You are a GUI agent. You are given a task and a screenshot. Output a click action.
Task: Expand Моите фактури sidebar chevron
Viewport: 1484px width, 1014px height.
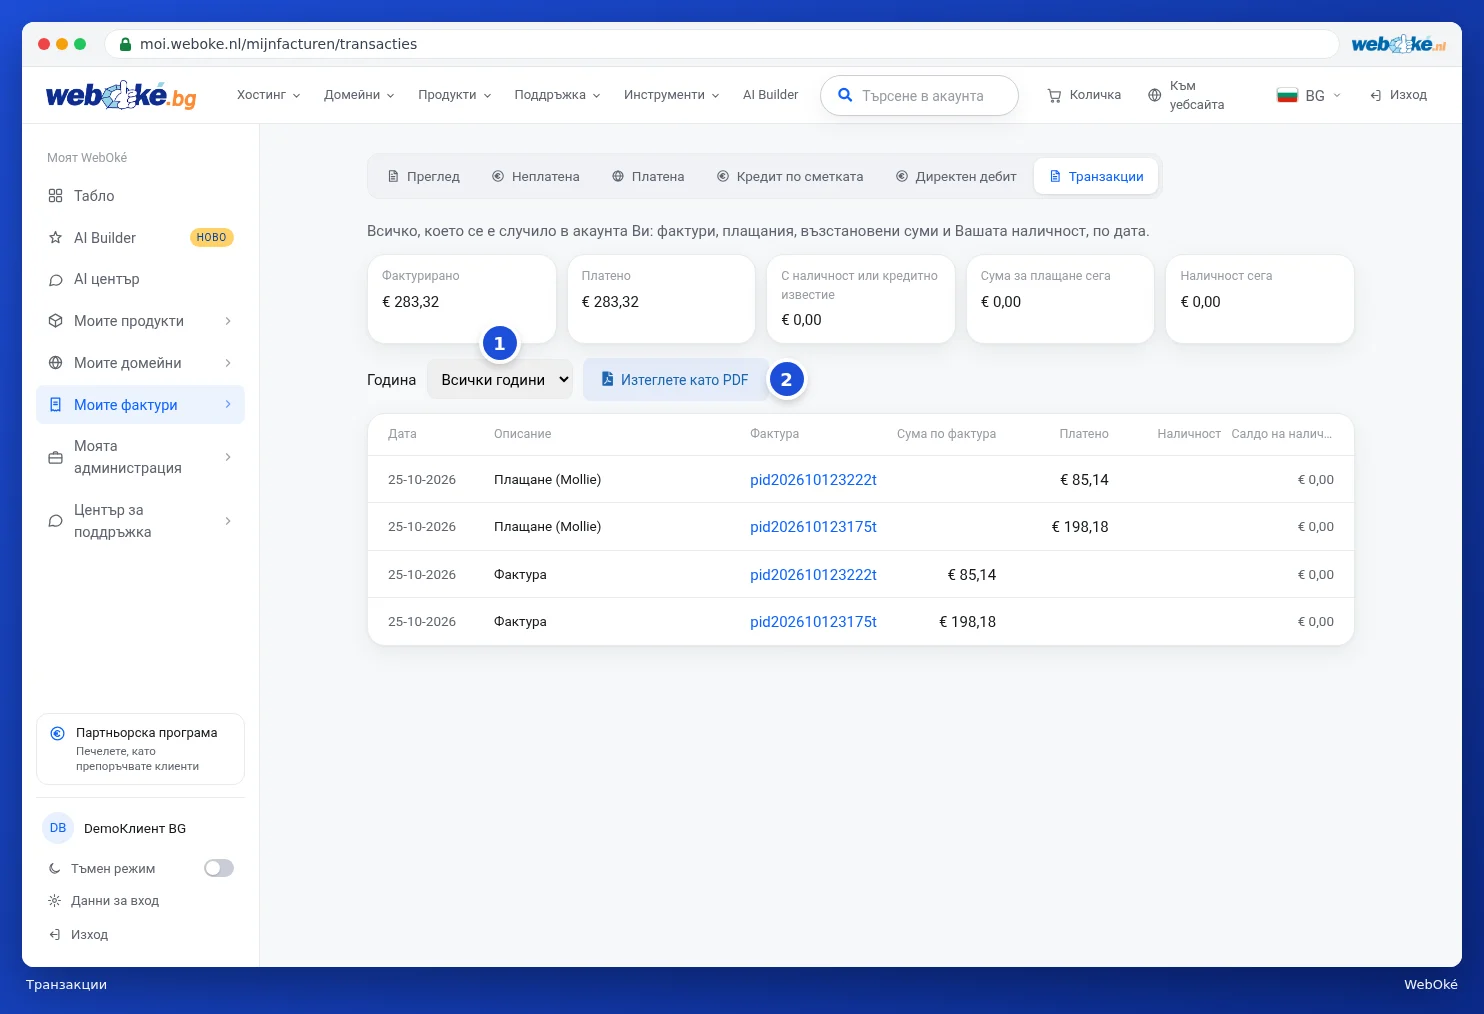click(x=228, y=404)
